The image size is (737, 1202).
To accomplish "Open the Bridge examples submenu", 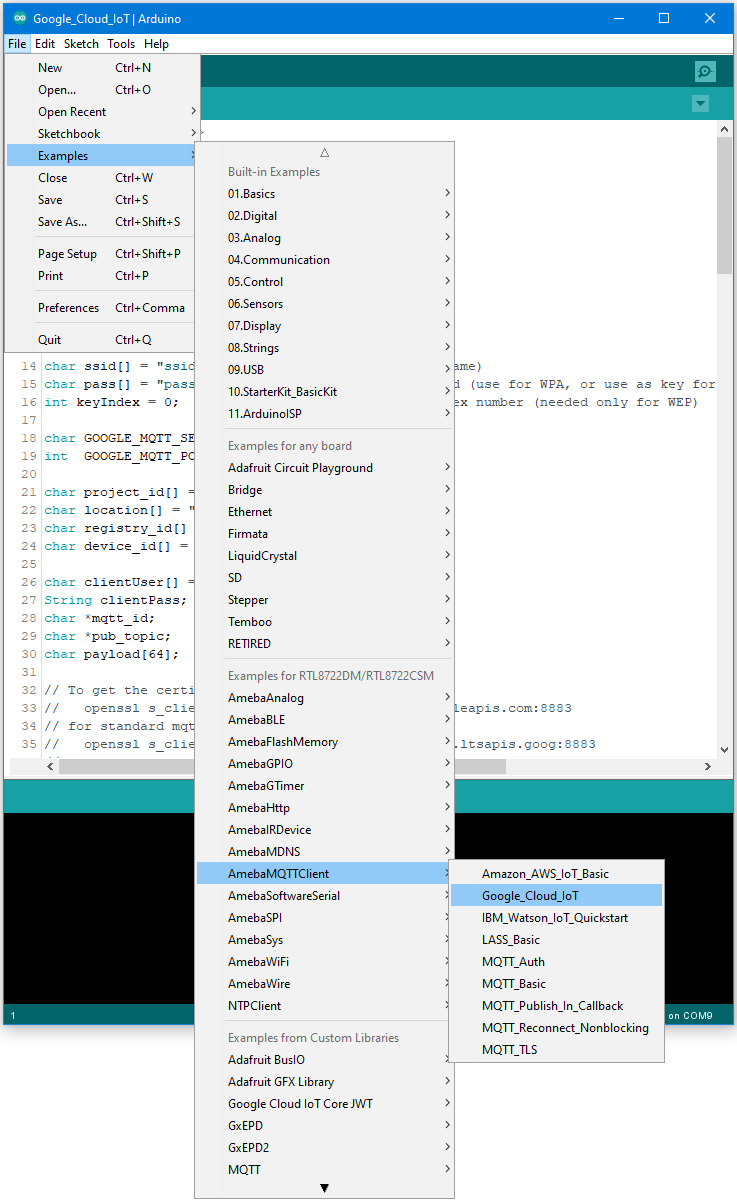I will click(325, 490).
